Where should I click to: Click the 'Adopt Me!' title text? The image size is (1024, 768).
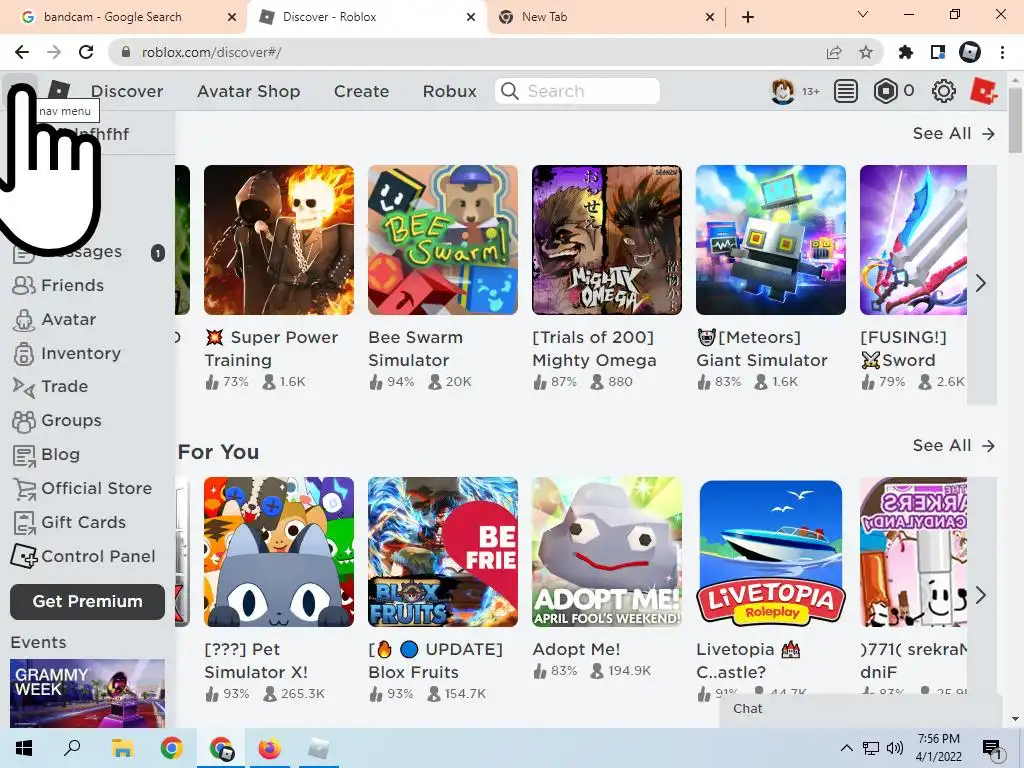576,649
